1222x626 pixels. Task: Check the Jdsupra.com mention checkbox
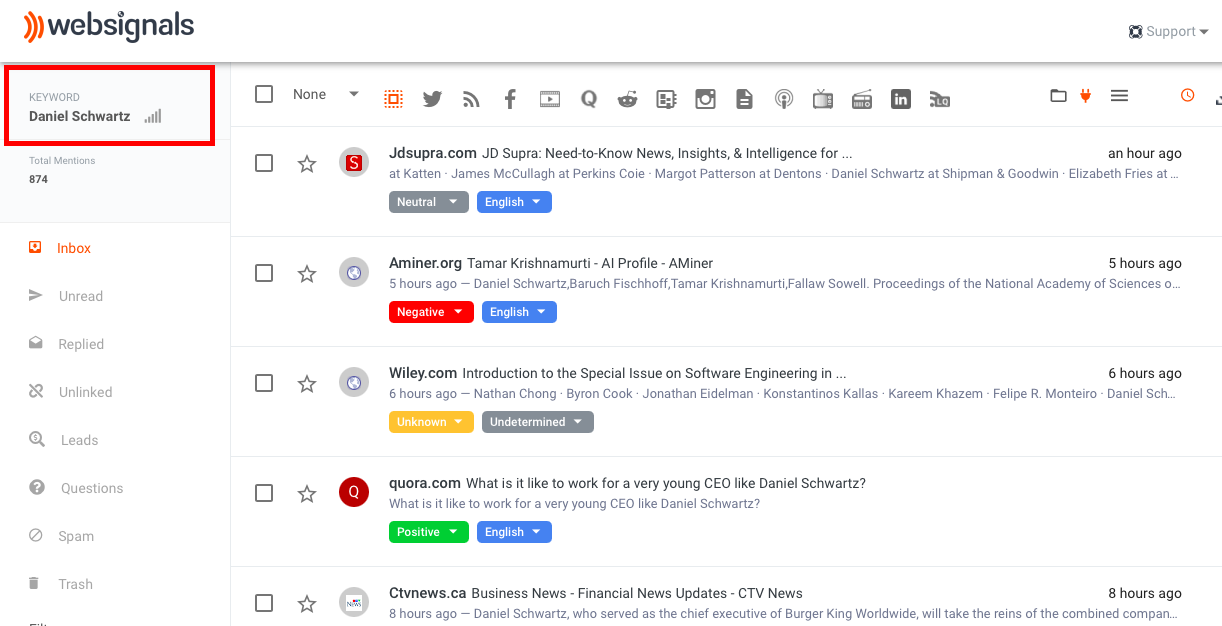(x=264, y=163)
